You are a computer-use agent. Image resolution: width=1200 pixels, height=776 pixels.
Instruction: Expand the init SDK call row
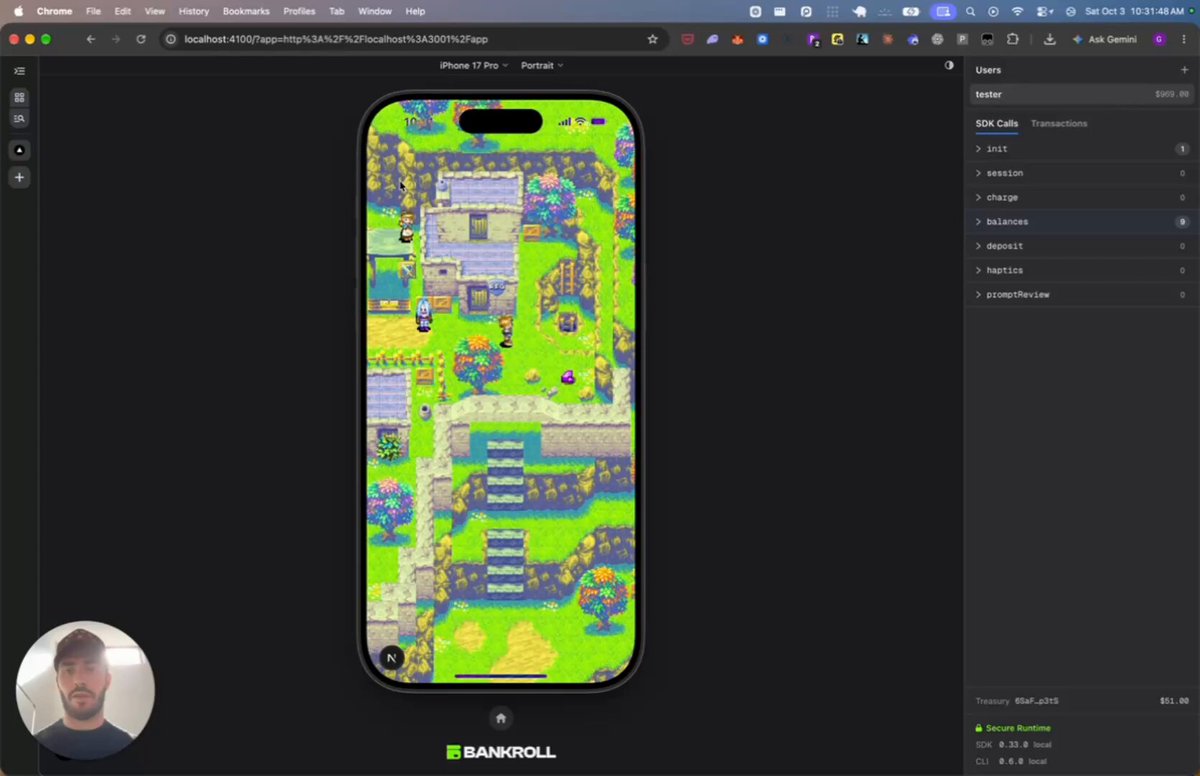click(1082, 149)
